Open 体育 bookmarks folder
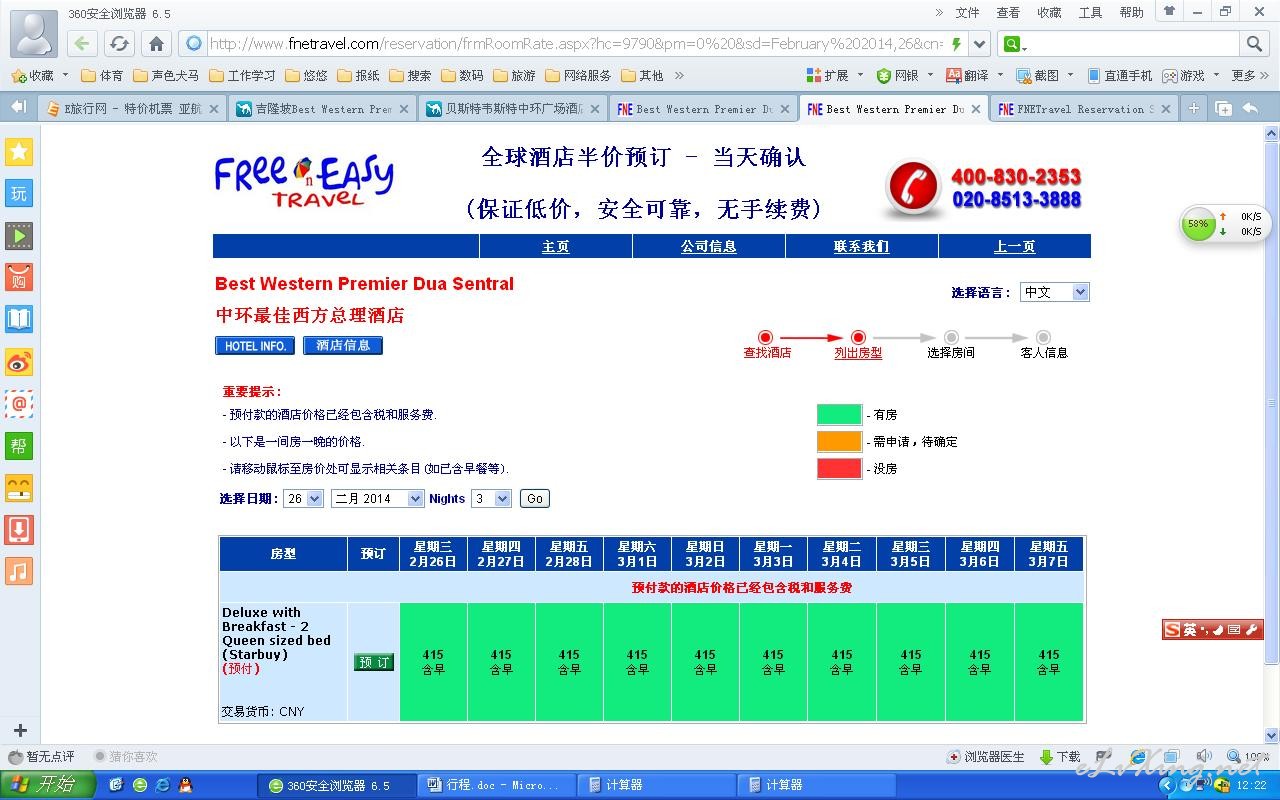The width and height of the screenshot is (1280, 800). click(x=102, y=75)
